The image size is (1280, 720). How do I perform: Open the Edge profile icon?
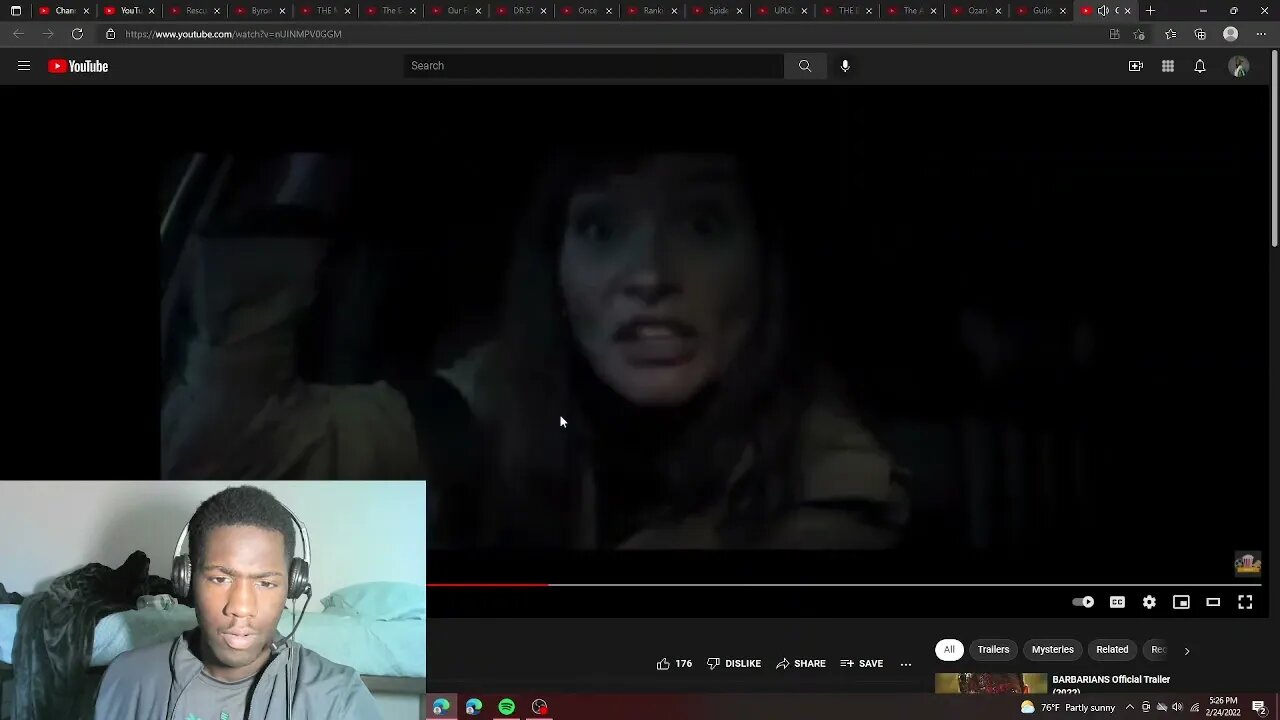click(x=1231, y=34)
